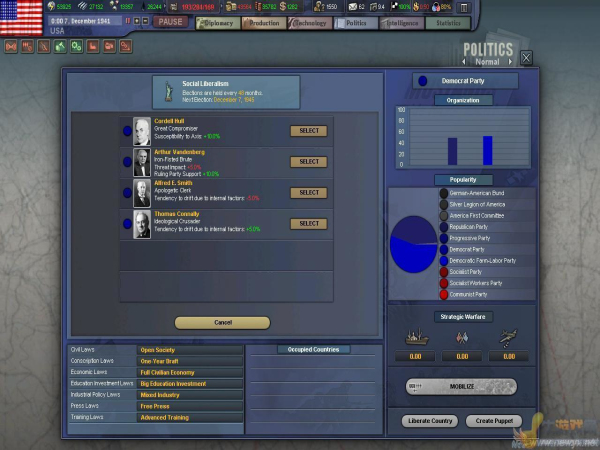Screen dimensions: 600x450
Task: Open the Intelligence tab
Action: [x=402, y=23]
